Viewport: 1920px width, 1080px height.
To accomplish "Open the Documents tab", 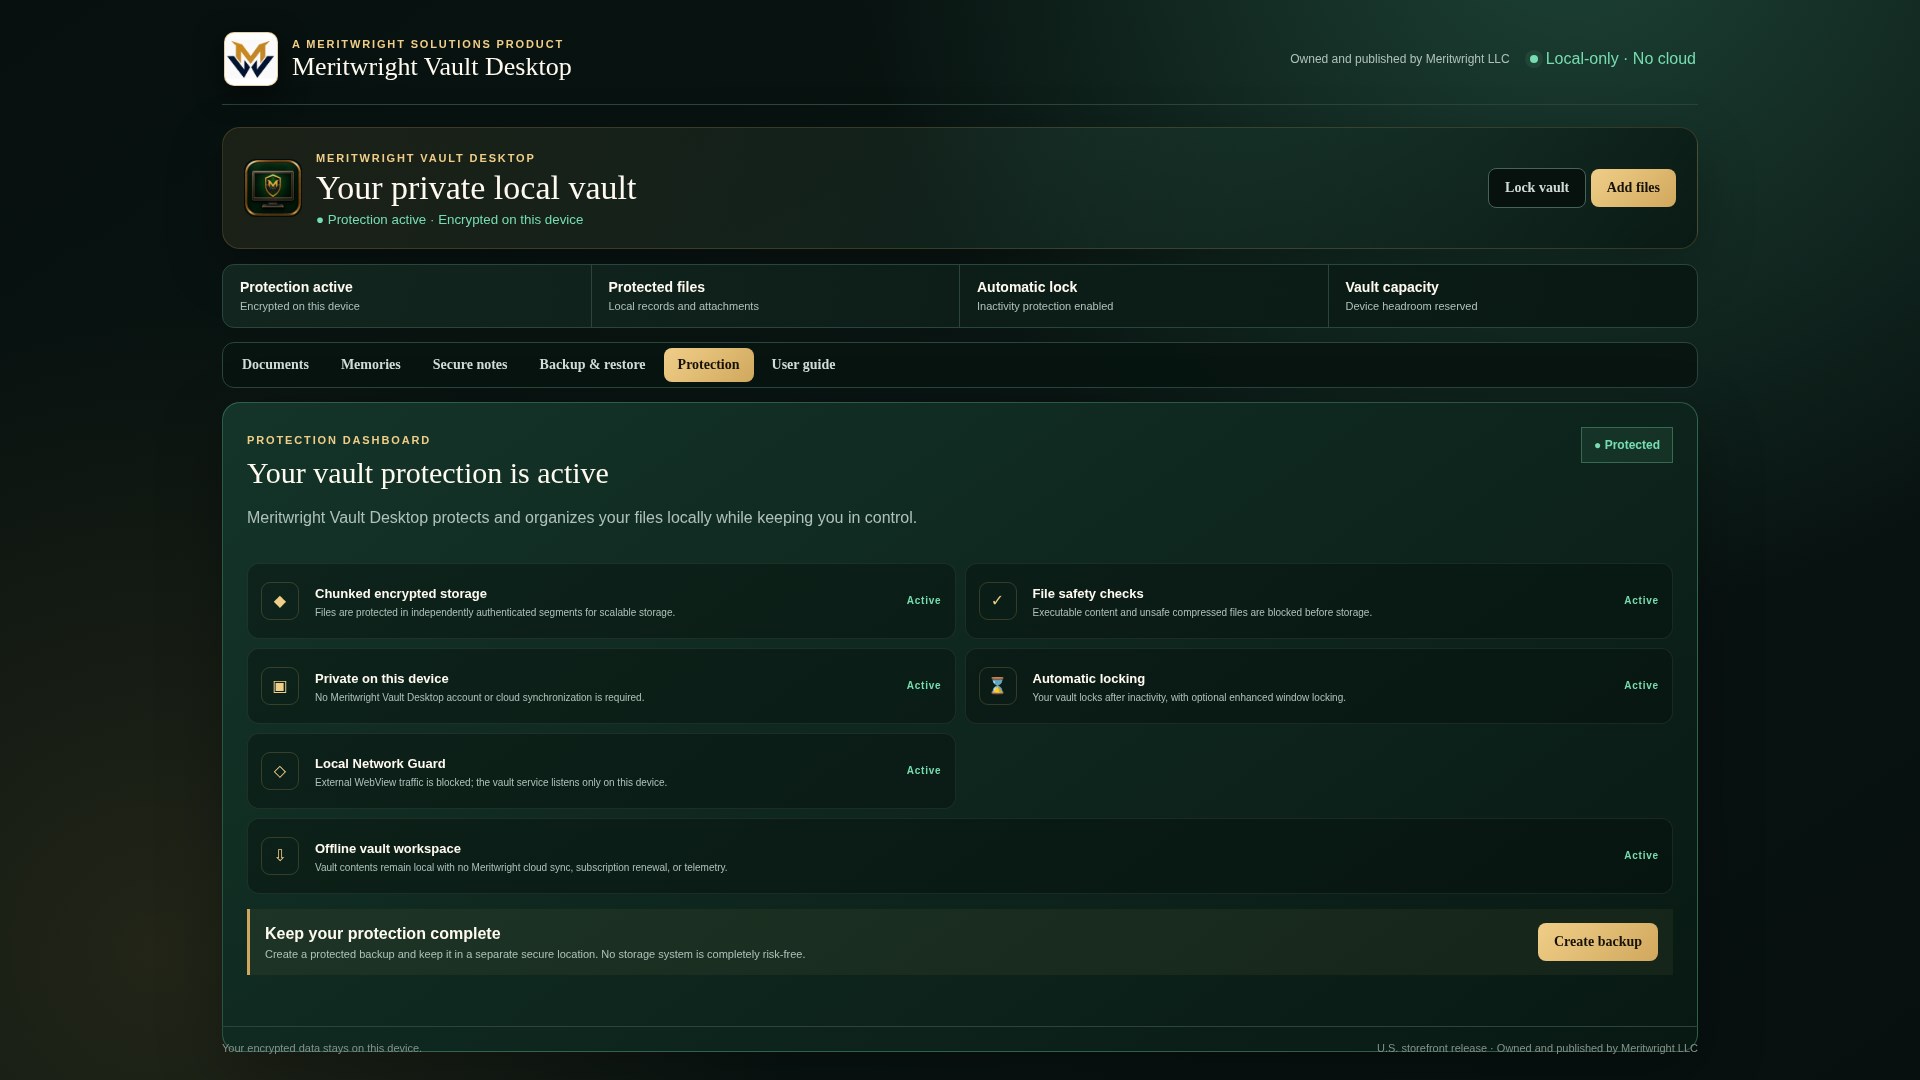I will point(275,365).
